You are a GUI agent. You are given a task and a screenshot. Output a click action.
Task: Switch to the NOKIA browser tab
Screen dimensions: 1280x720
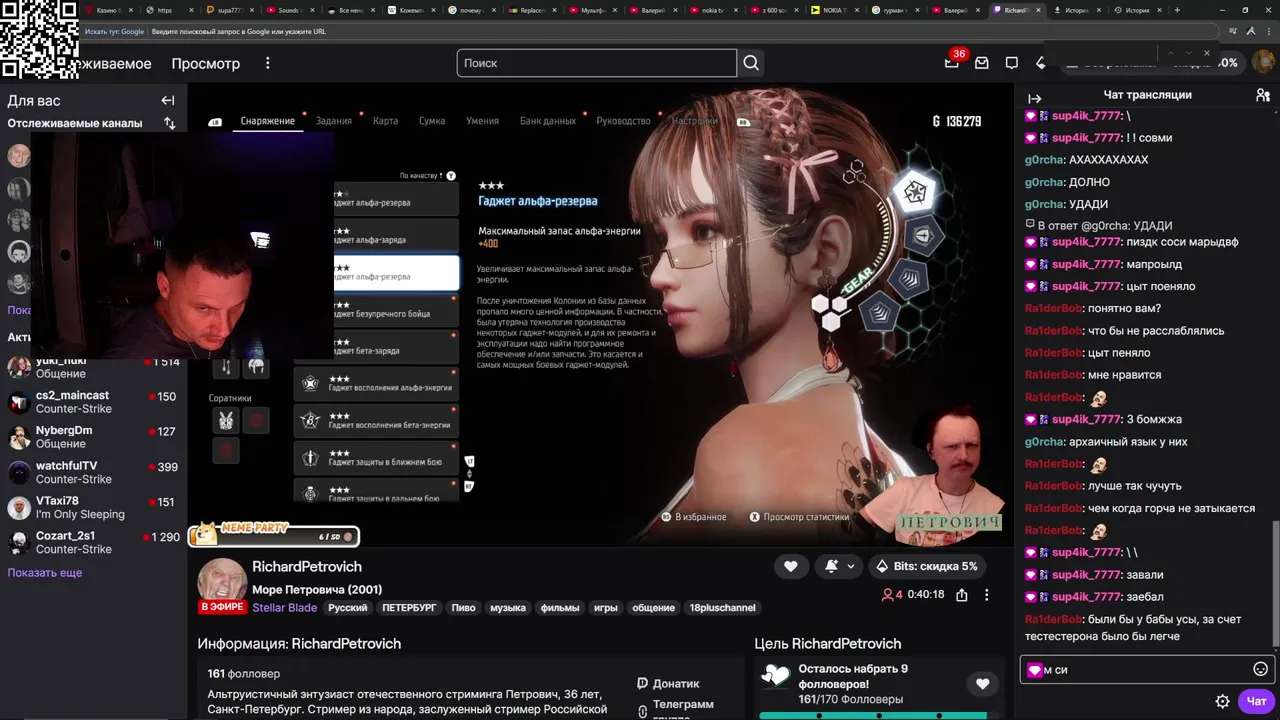(x=833, y=10)
